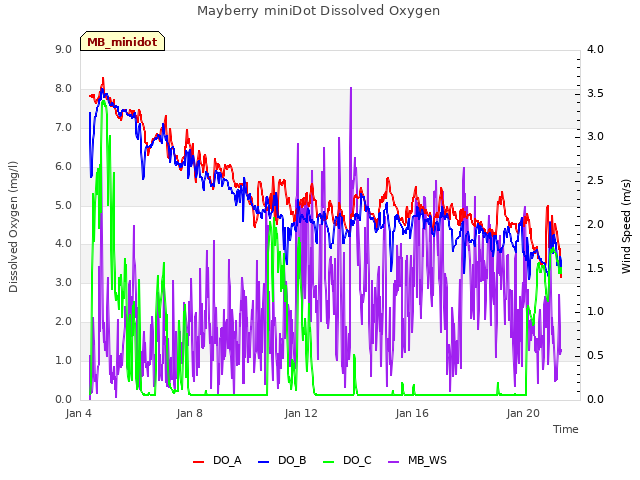Click the 4.0 wind speed axis value

[596, 49]
